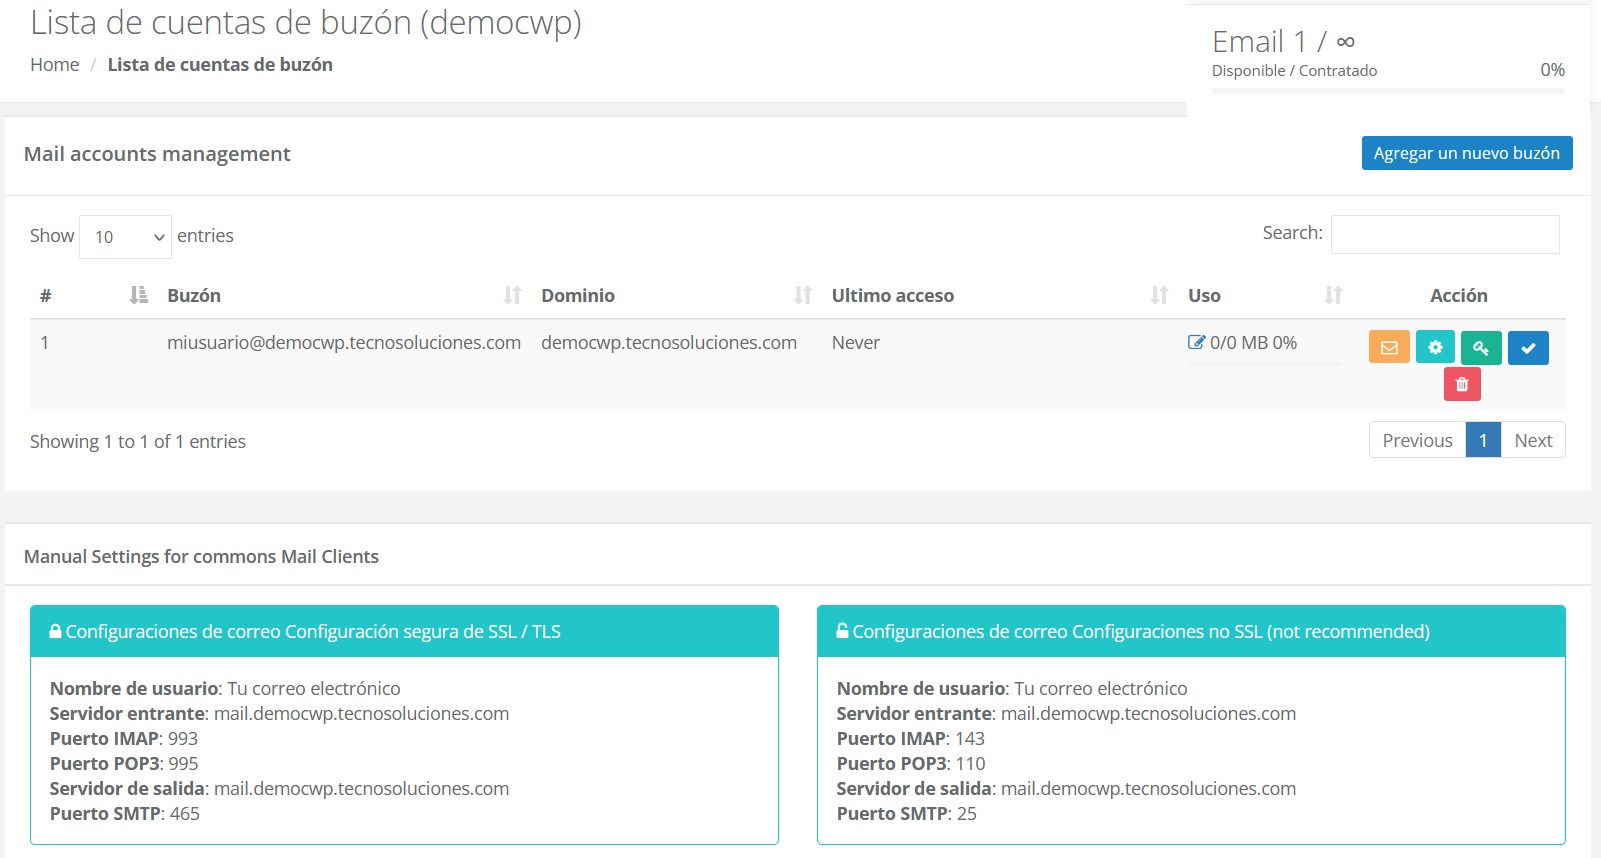
Task: Click the orange envelope webmail icon
Action: pos(1389,348)
